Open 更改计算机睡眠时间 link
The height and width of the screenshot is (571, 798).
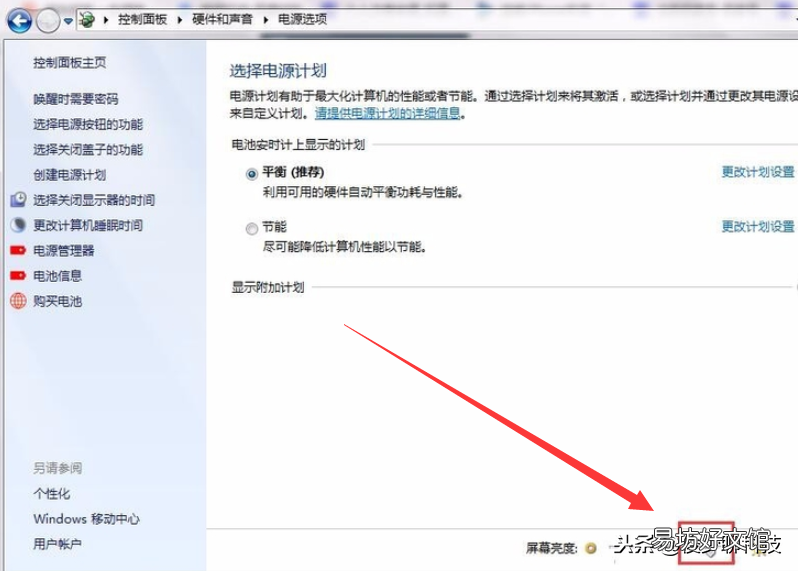(88, 225)
